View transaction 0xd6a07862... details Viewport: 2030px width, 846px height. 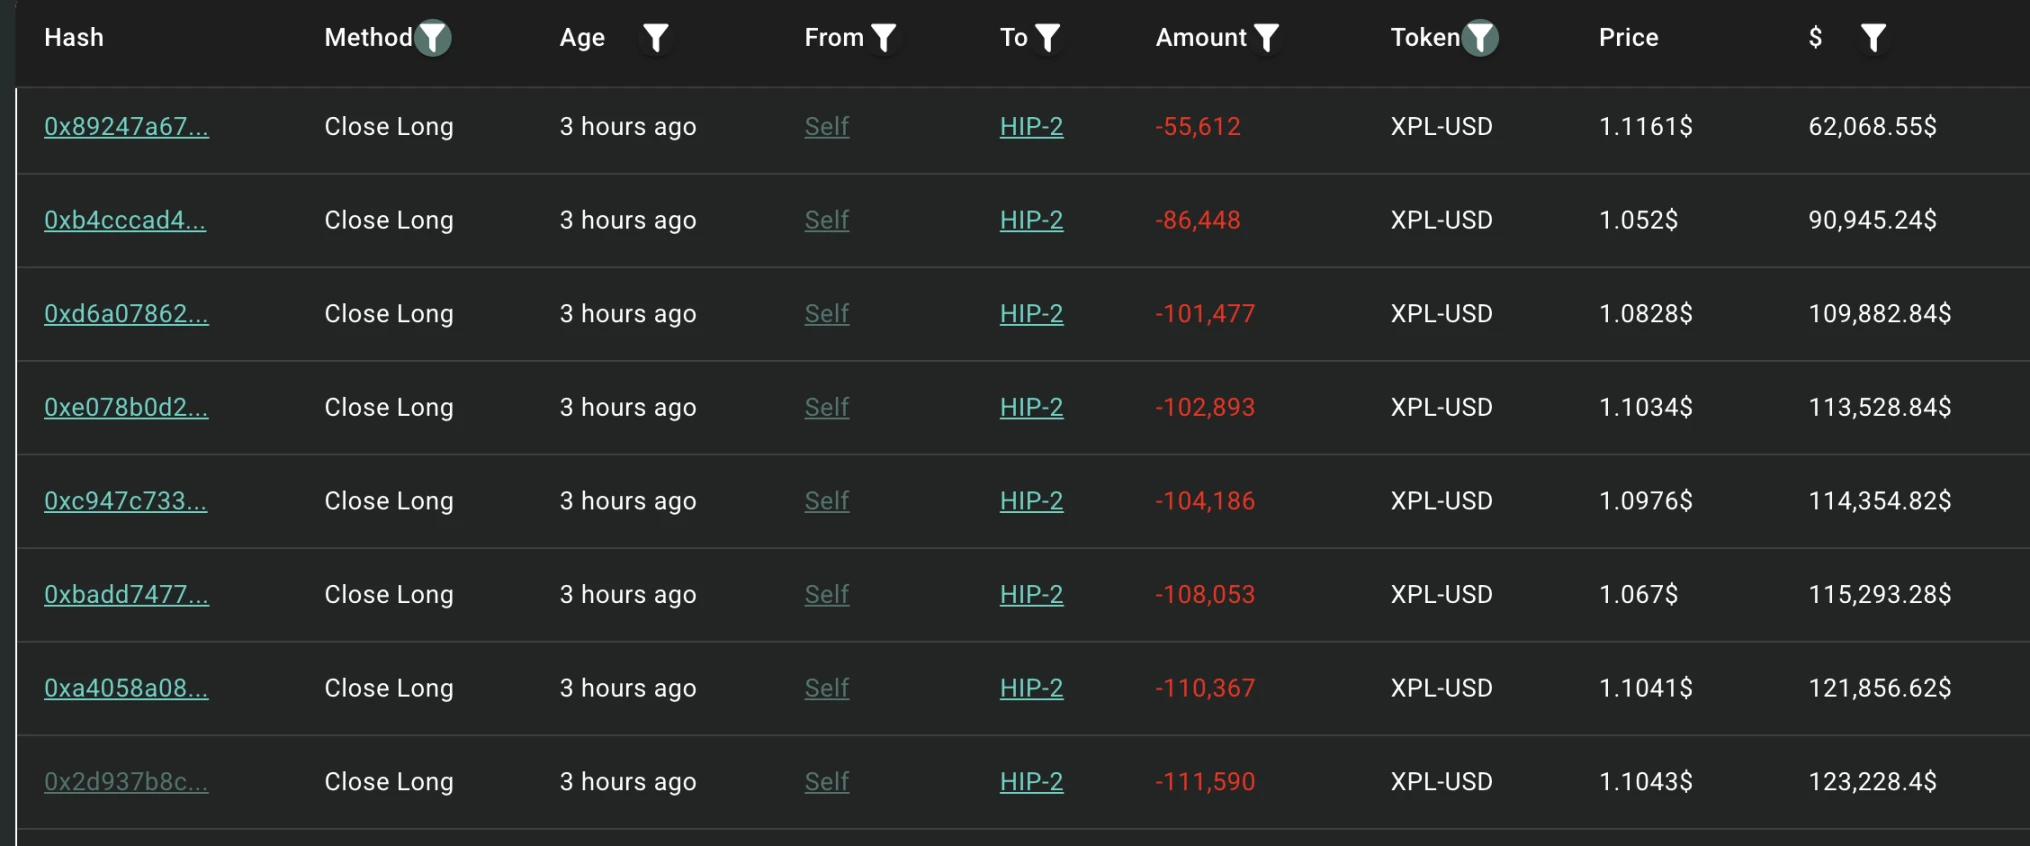pyautogui.click(x=126, y=314)
